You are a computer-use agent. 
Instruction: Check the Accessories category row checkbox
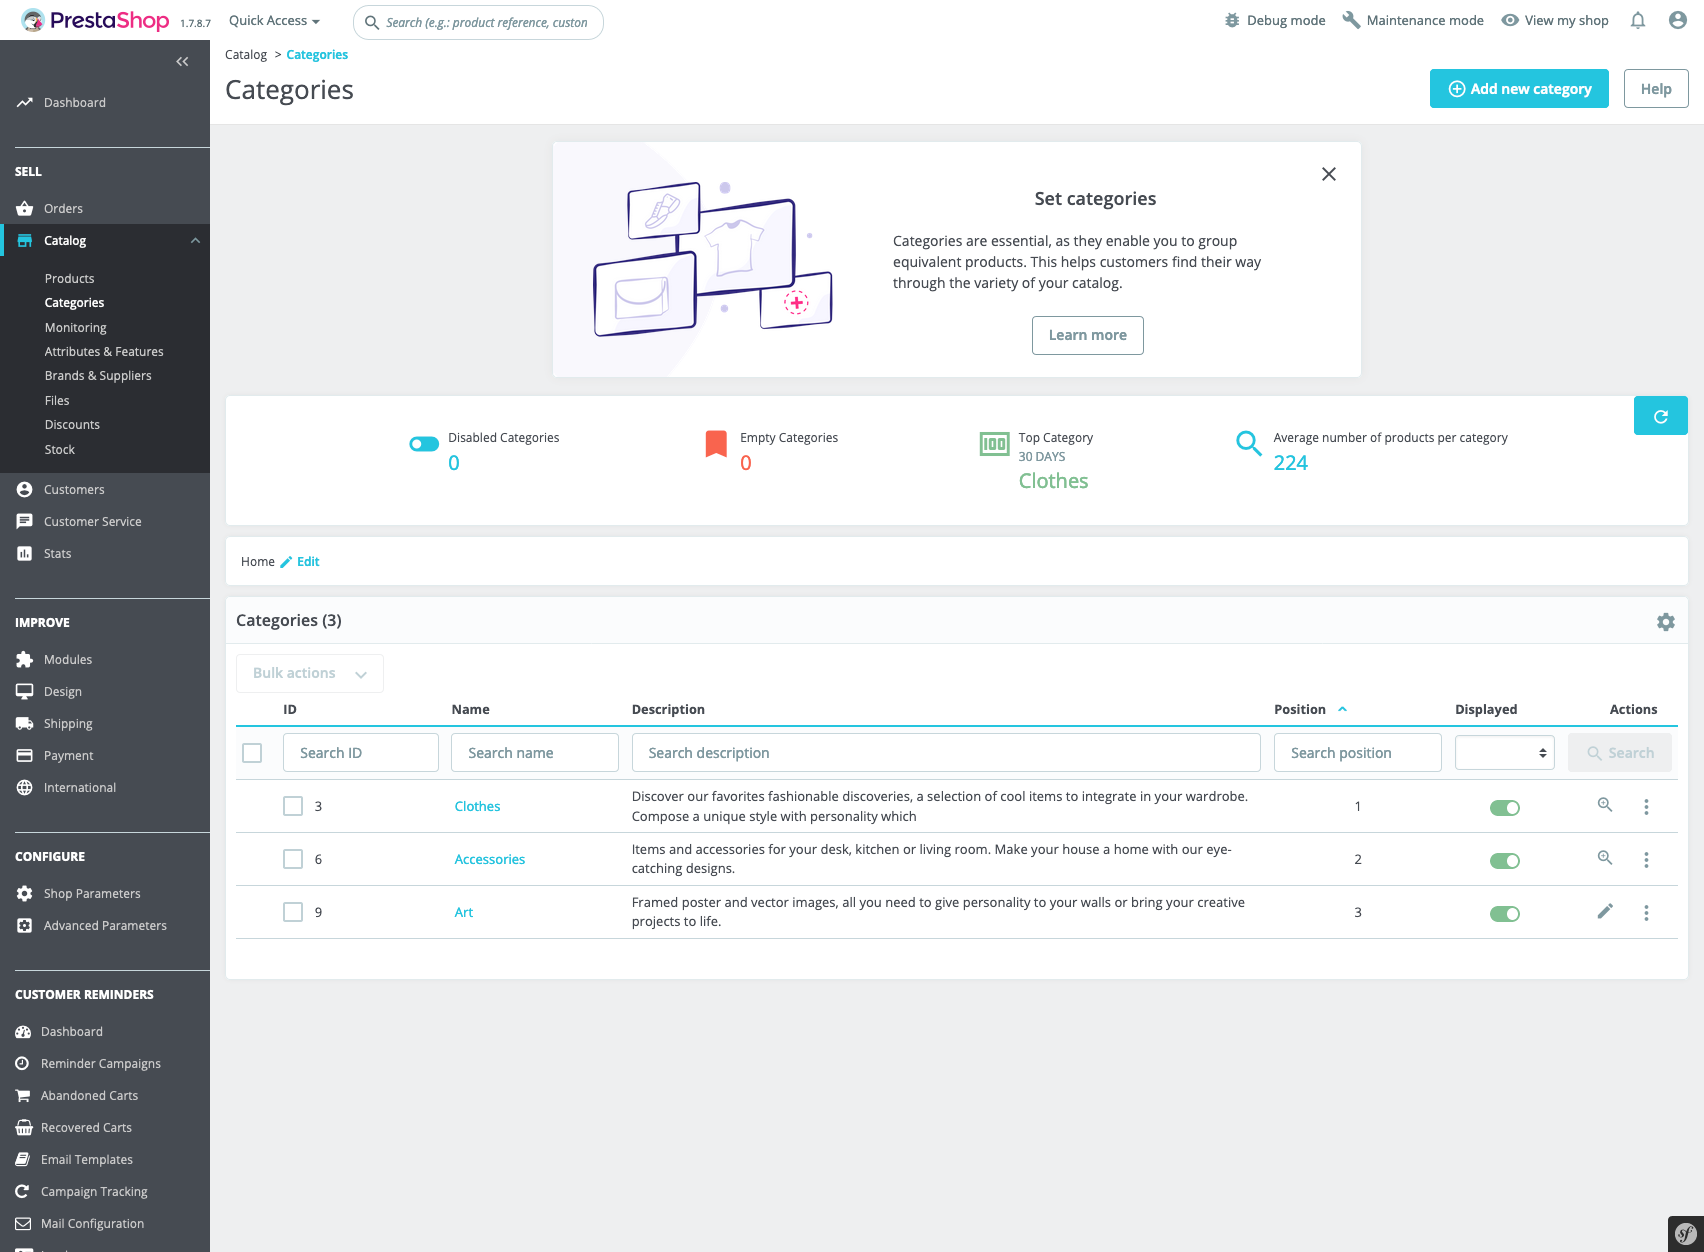[293, 859]
